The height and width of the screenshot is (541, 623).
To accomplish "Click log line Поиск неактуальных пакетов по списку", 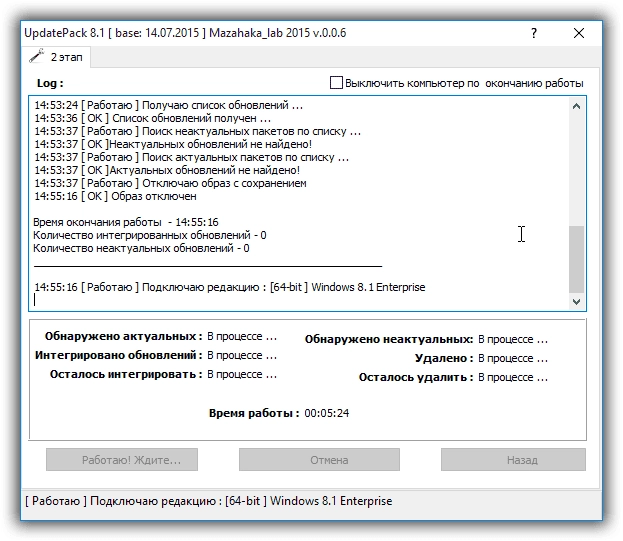I will [x=197, y=131].
